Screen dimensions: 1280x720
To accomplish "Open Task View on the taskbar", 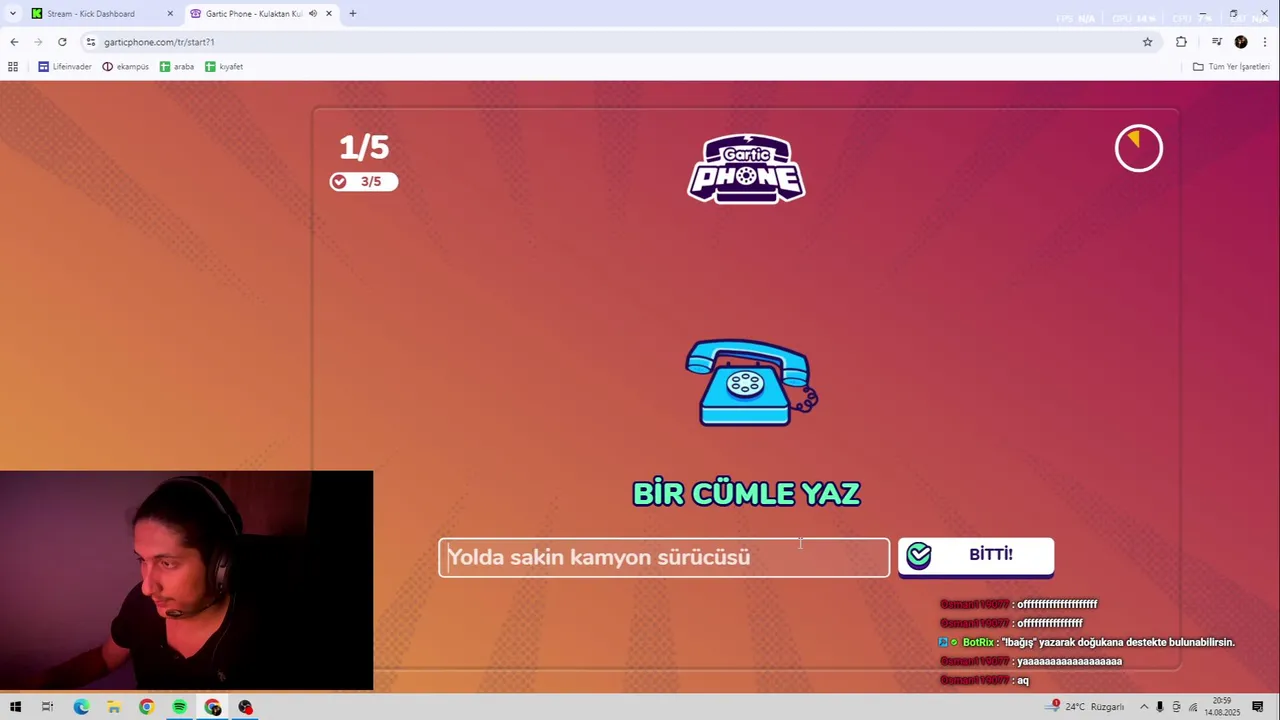I will [47, 707].
